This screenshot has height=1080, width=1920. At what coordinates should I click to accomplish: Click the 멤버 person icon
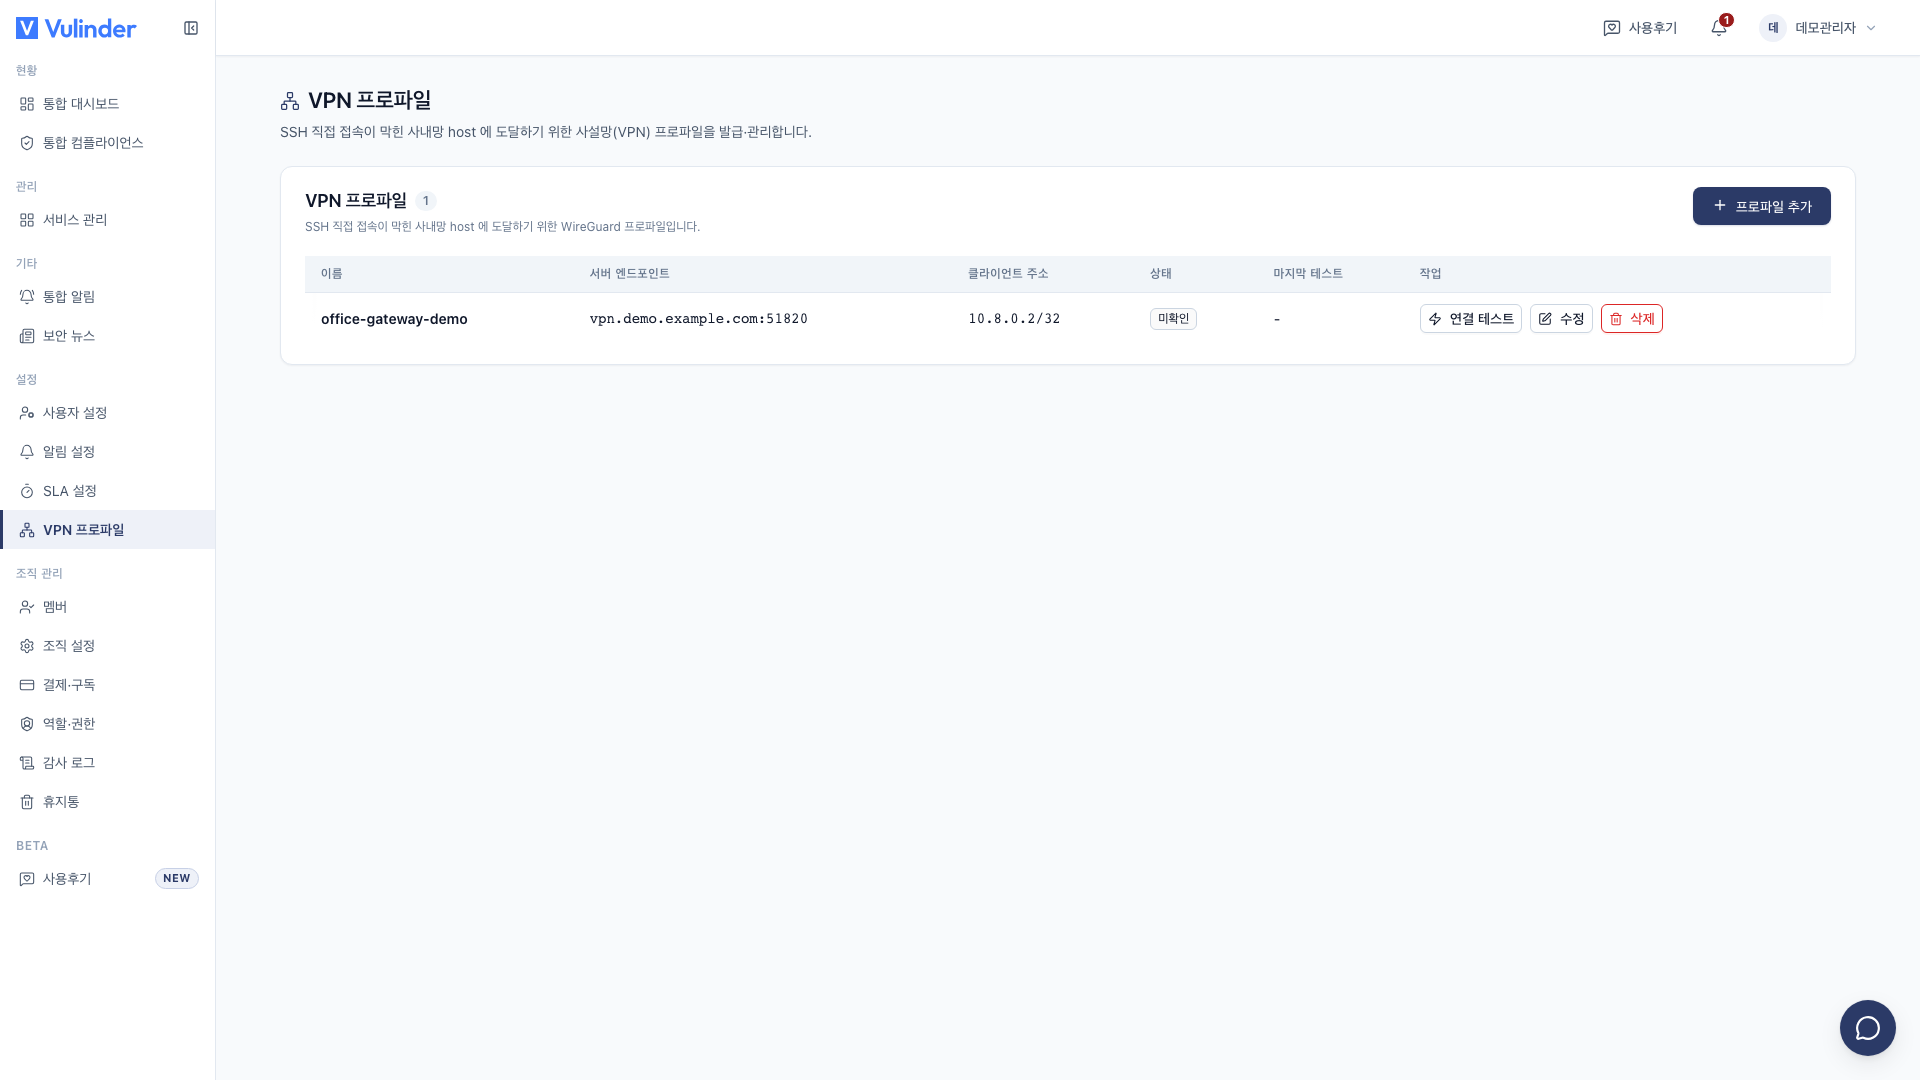(x=27, y=607)
